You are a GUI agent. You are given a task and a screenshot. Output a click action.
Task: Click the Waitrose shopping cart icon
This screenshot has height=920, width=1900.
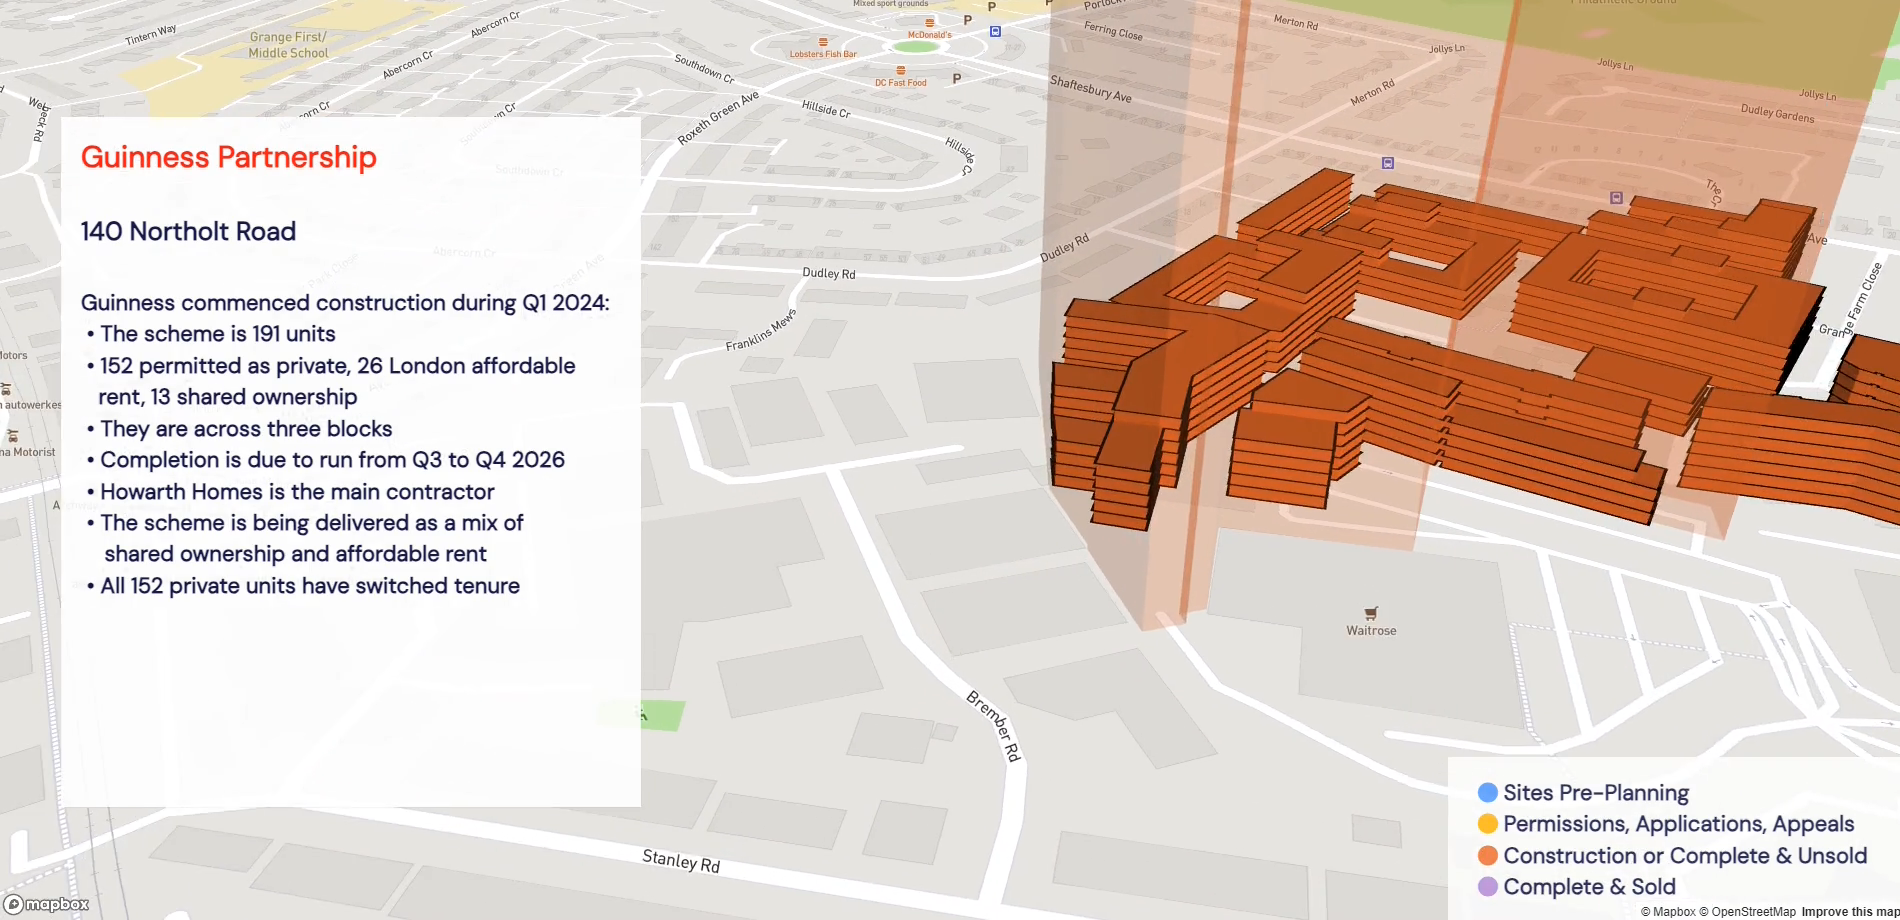(1371, 613)
